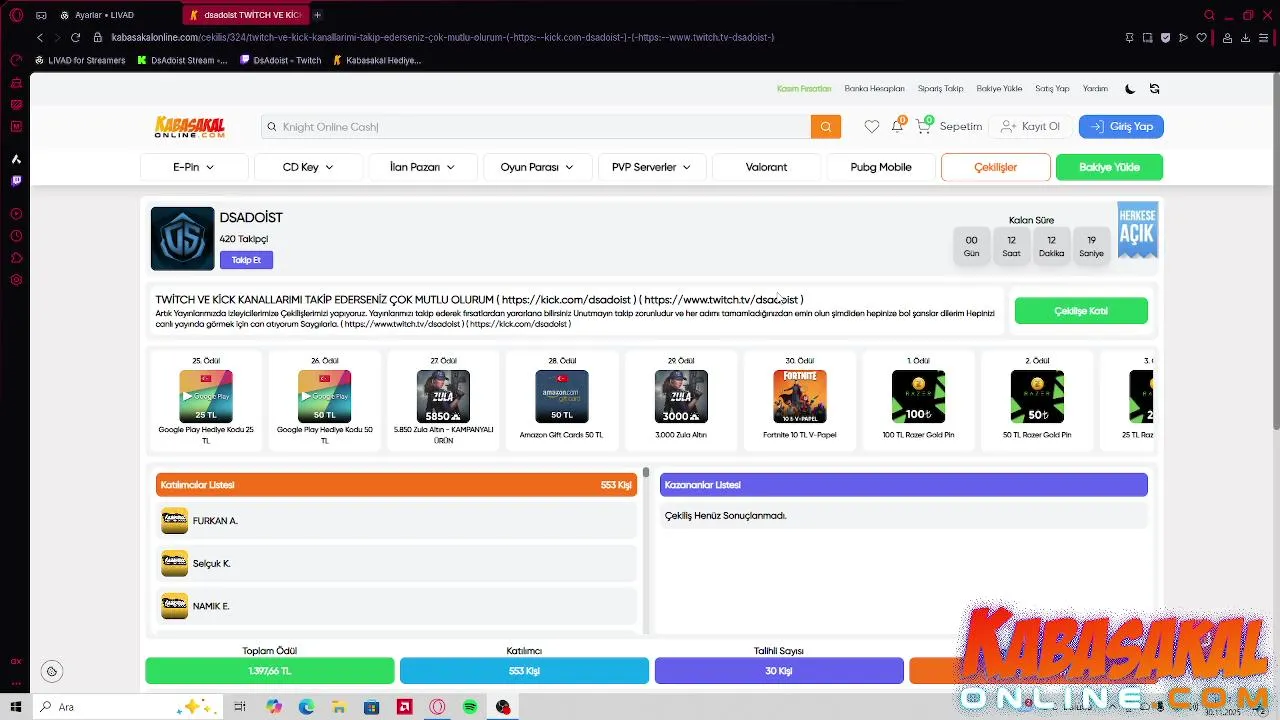Click the participants list scrollbar
This screenshot has width=1280, height=720.
(646, 473)
